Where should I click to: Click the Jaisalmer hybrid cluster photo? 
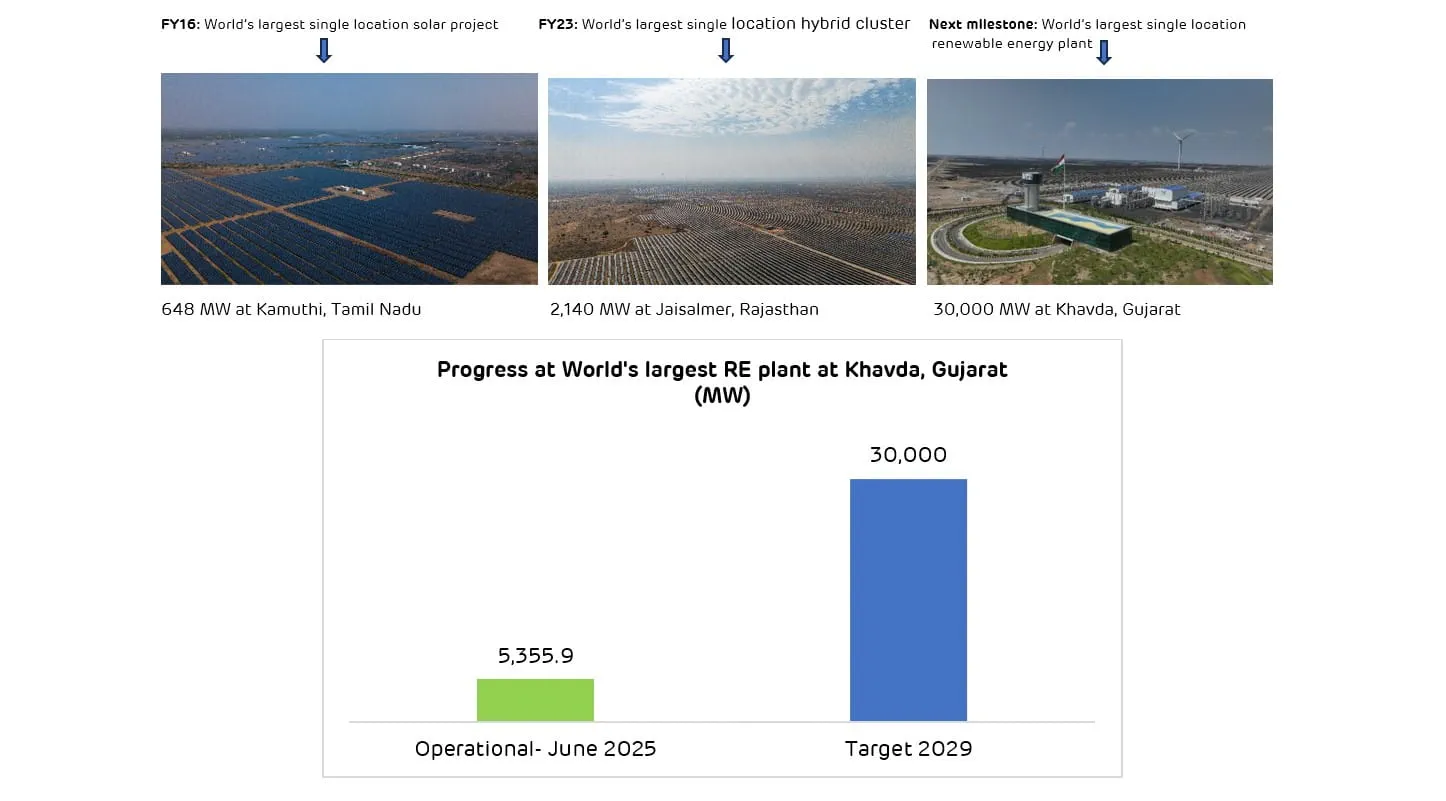[732, 182]
